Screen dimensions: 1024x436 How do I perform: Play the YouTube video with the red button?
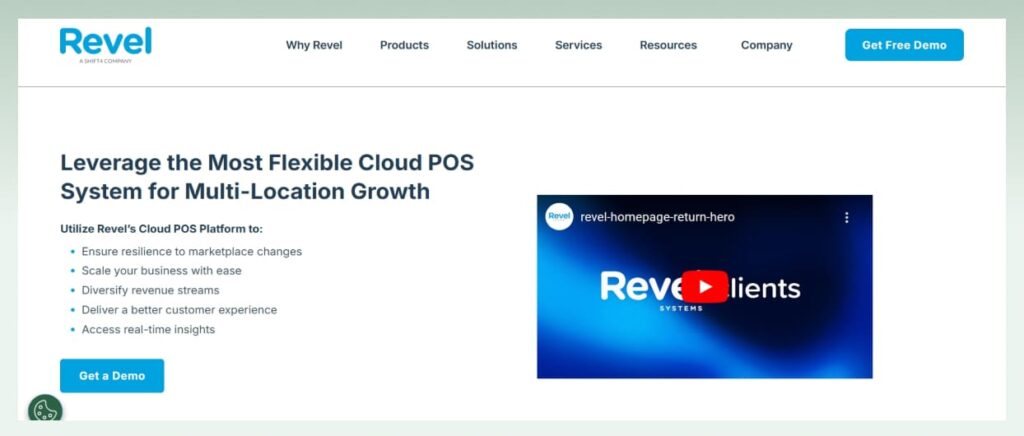704,287
